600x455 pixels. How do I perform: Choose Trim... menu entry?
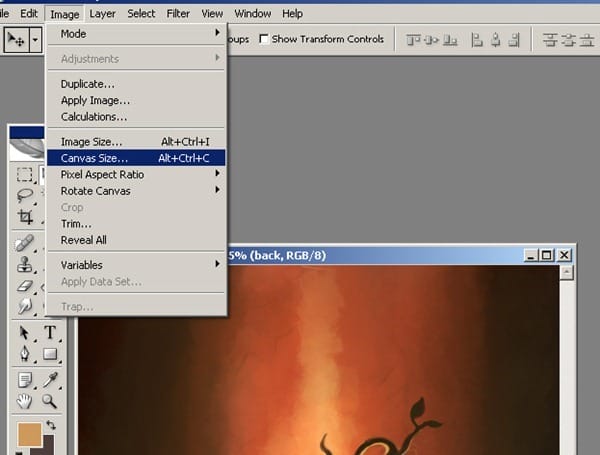tap(136, 224)
